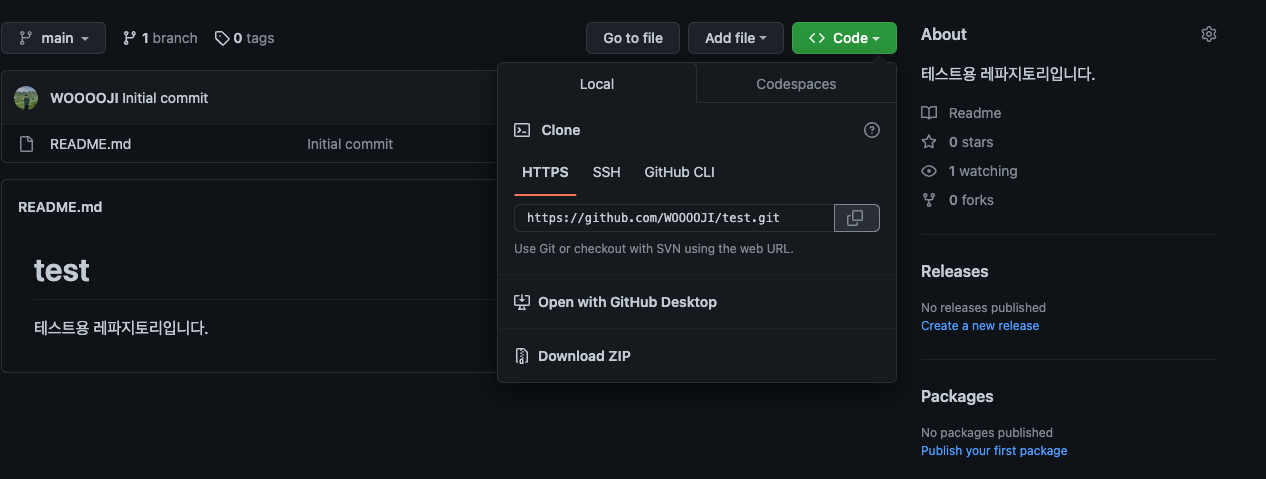Open Initial commit link in README.md row
Screen dimensions: 1266x479
pyautogui.click(x=350, y=144)
